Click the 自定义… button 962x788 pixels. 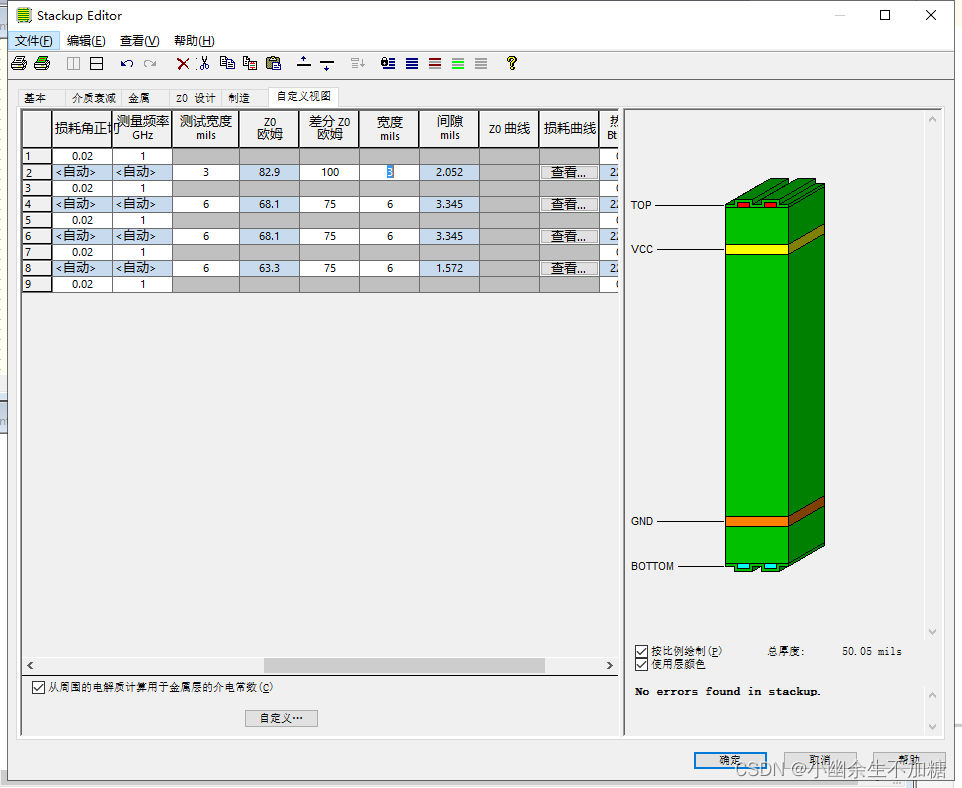point(281,718)
